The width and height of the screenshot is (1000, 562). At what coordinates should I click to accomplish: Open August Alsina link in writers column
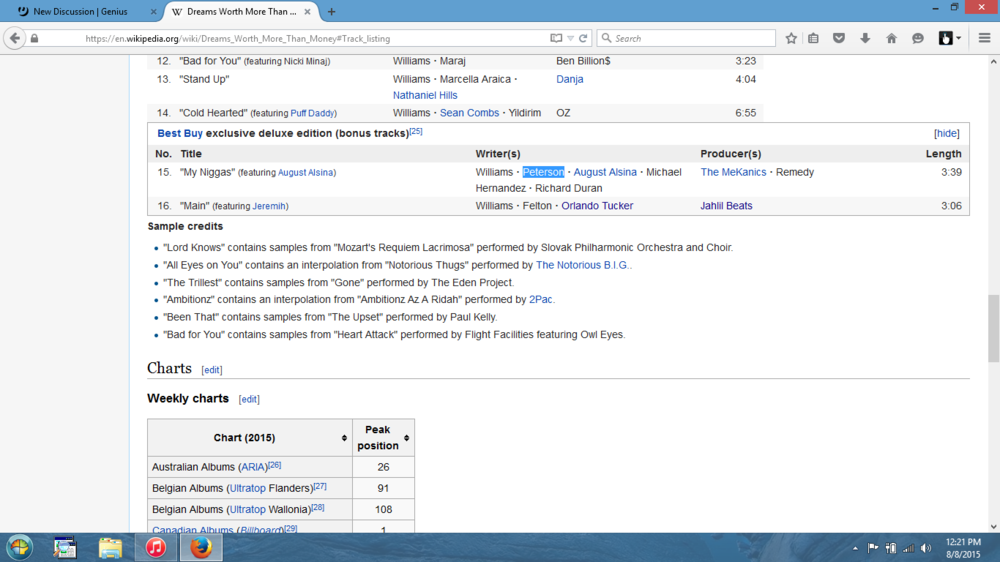605,172
